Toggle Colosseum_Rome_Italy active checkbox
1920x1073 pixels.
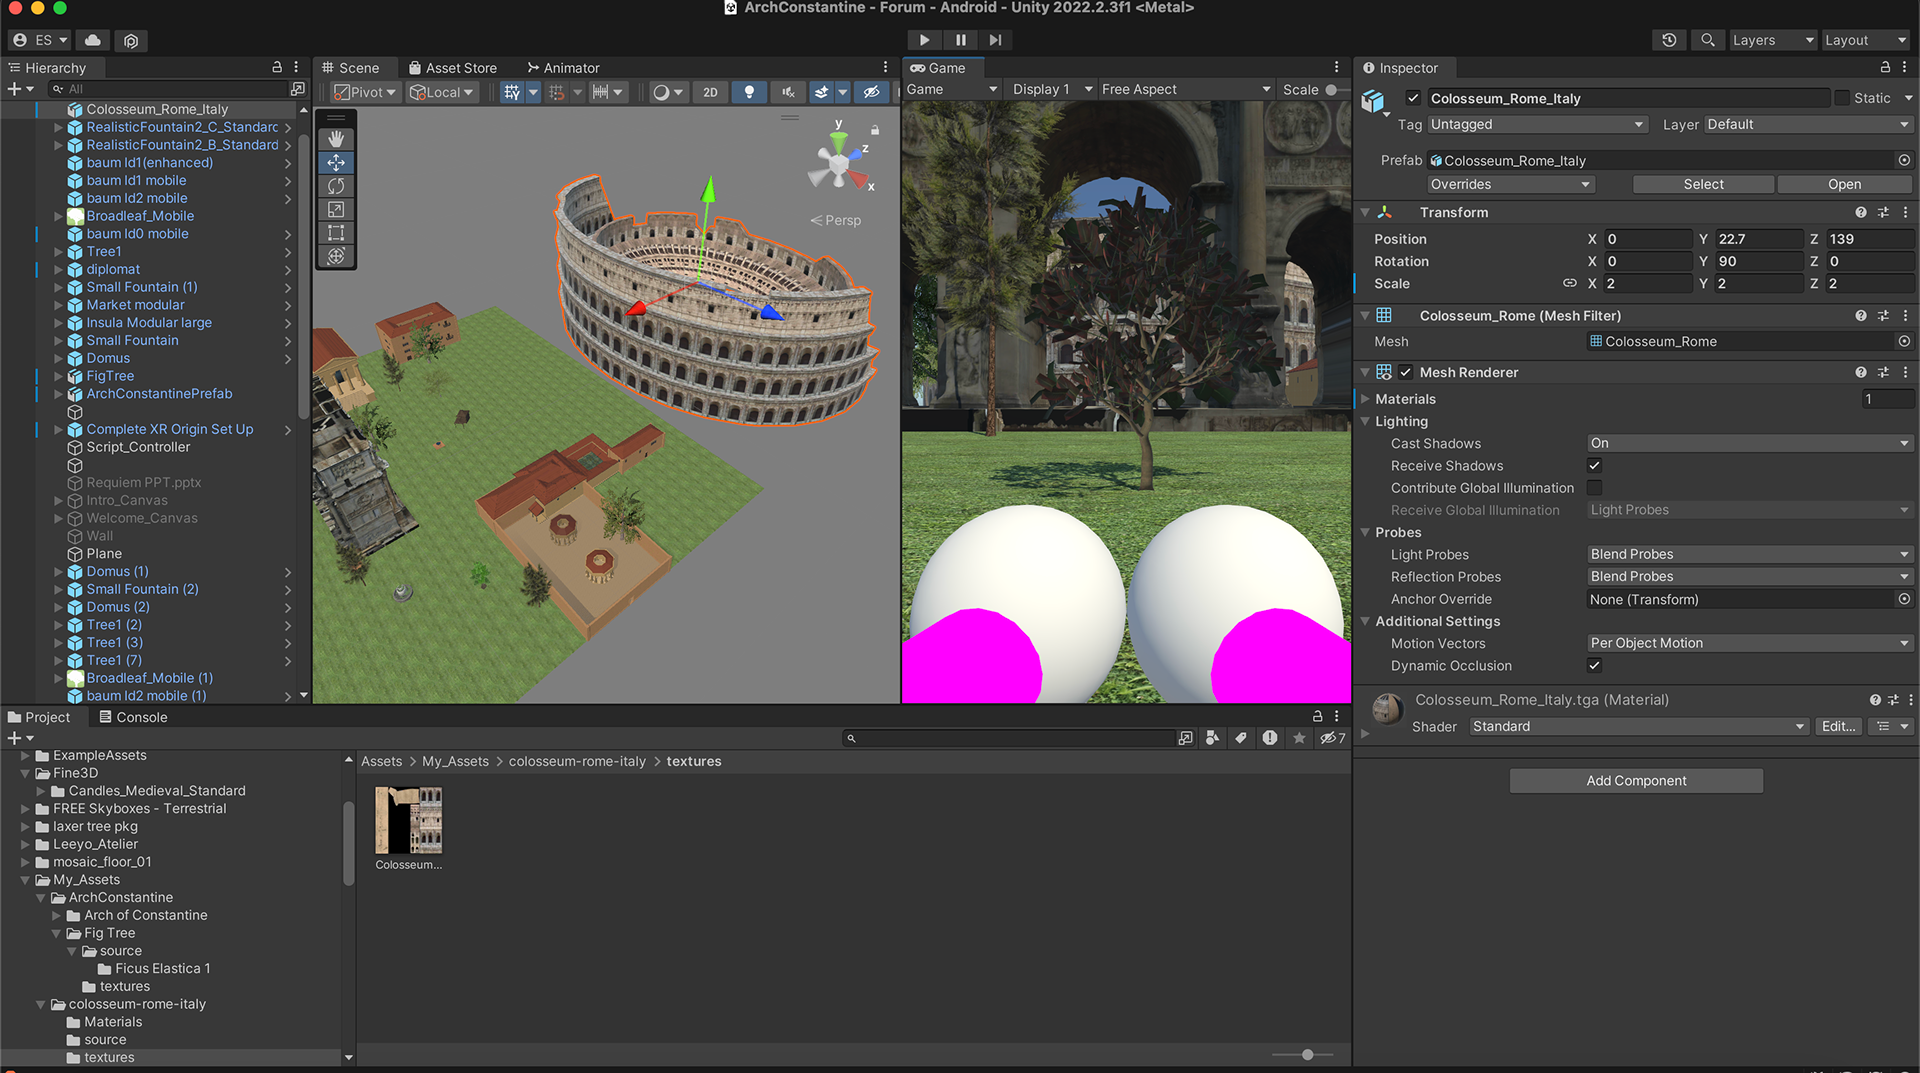tap(1413, 98)
